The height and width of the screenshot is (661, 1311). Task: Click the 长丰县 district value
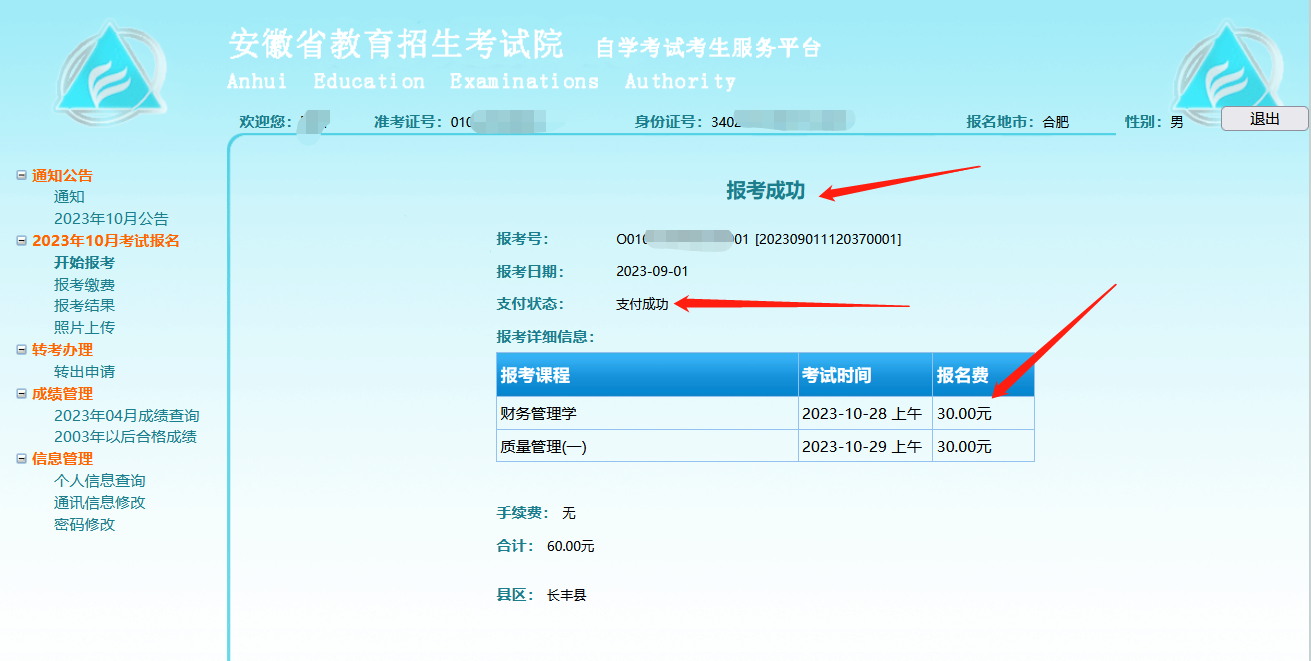click(567, 595)
